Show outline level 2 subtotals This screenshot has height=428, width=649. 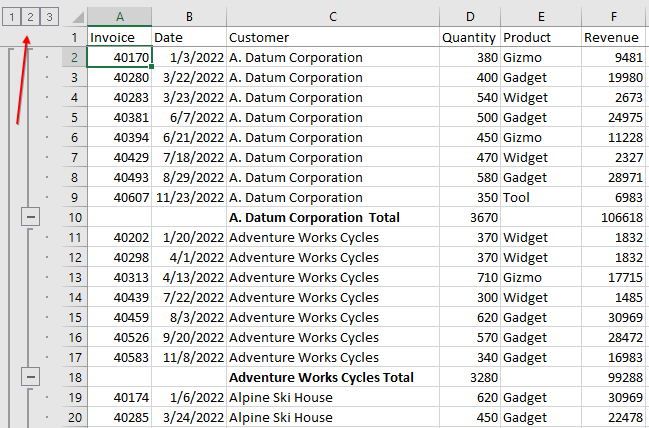click(30, 17)
